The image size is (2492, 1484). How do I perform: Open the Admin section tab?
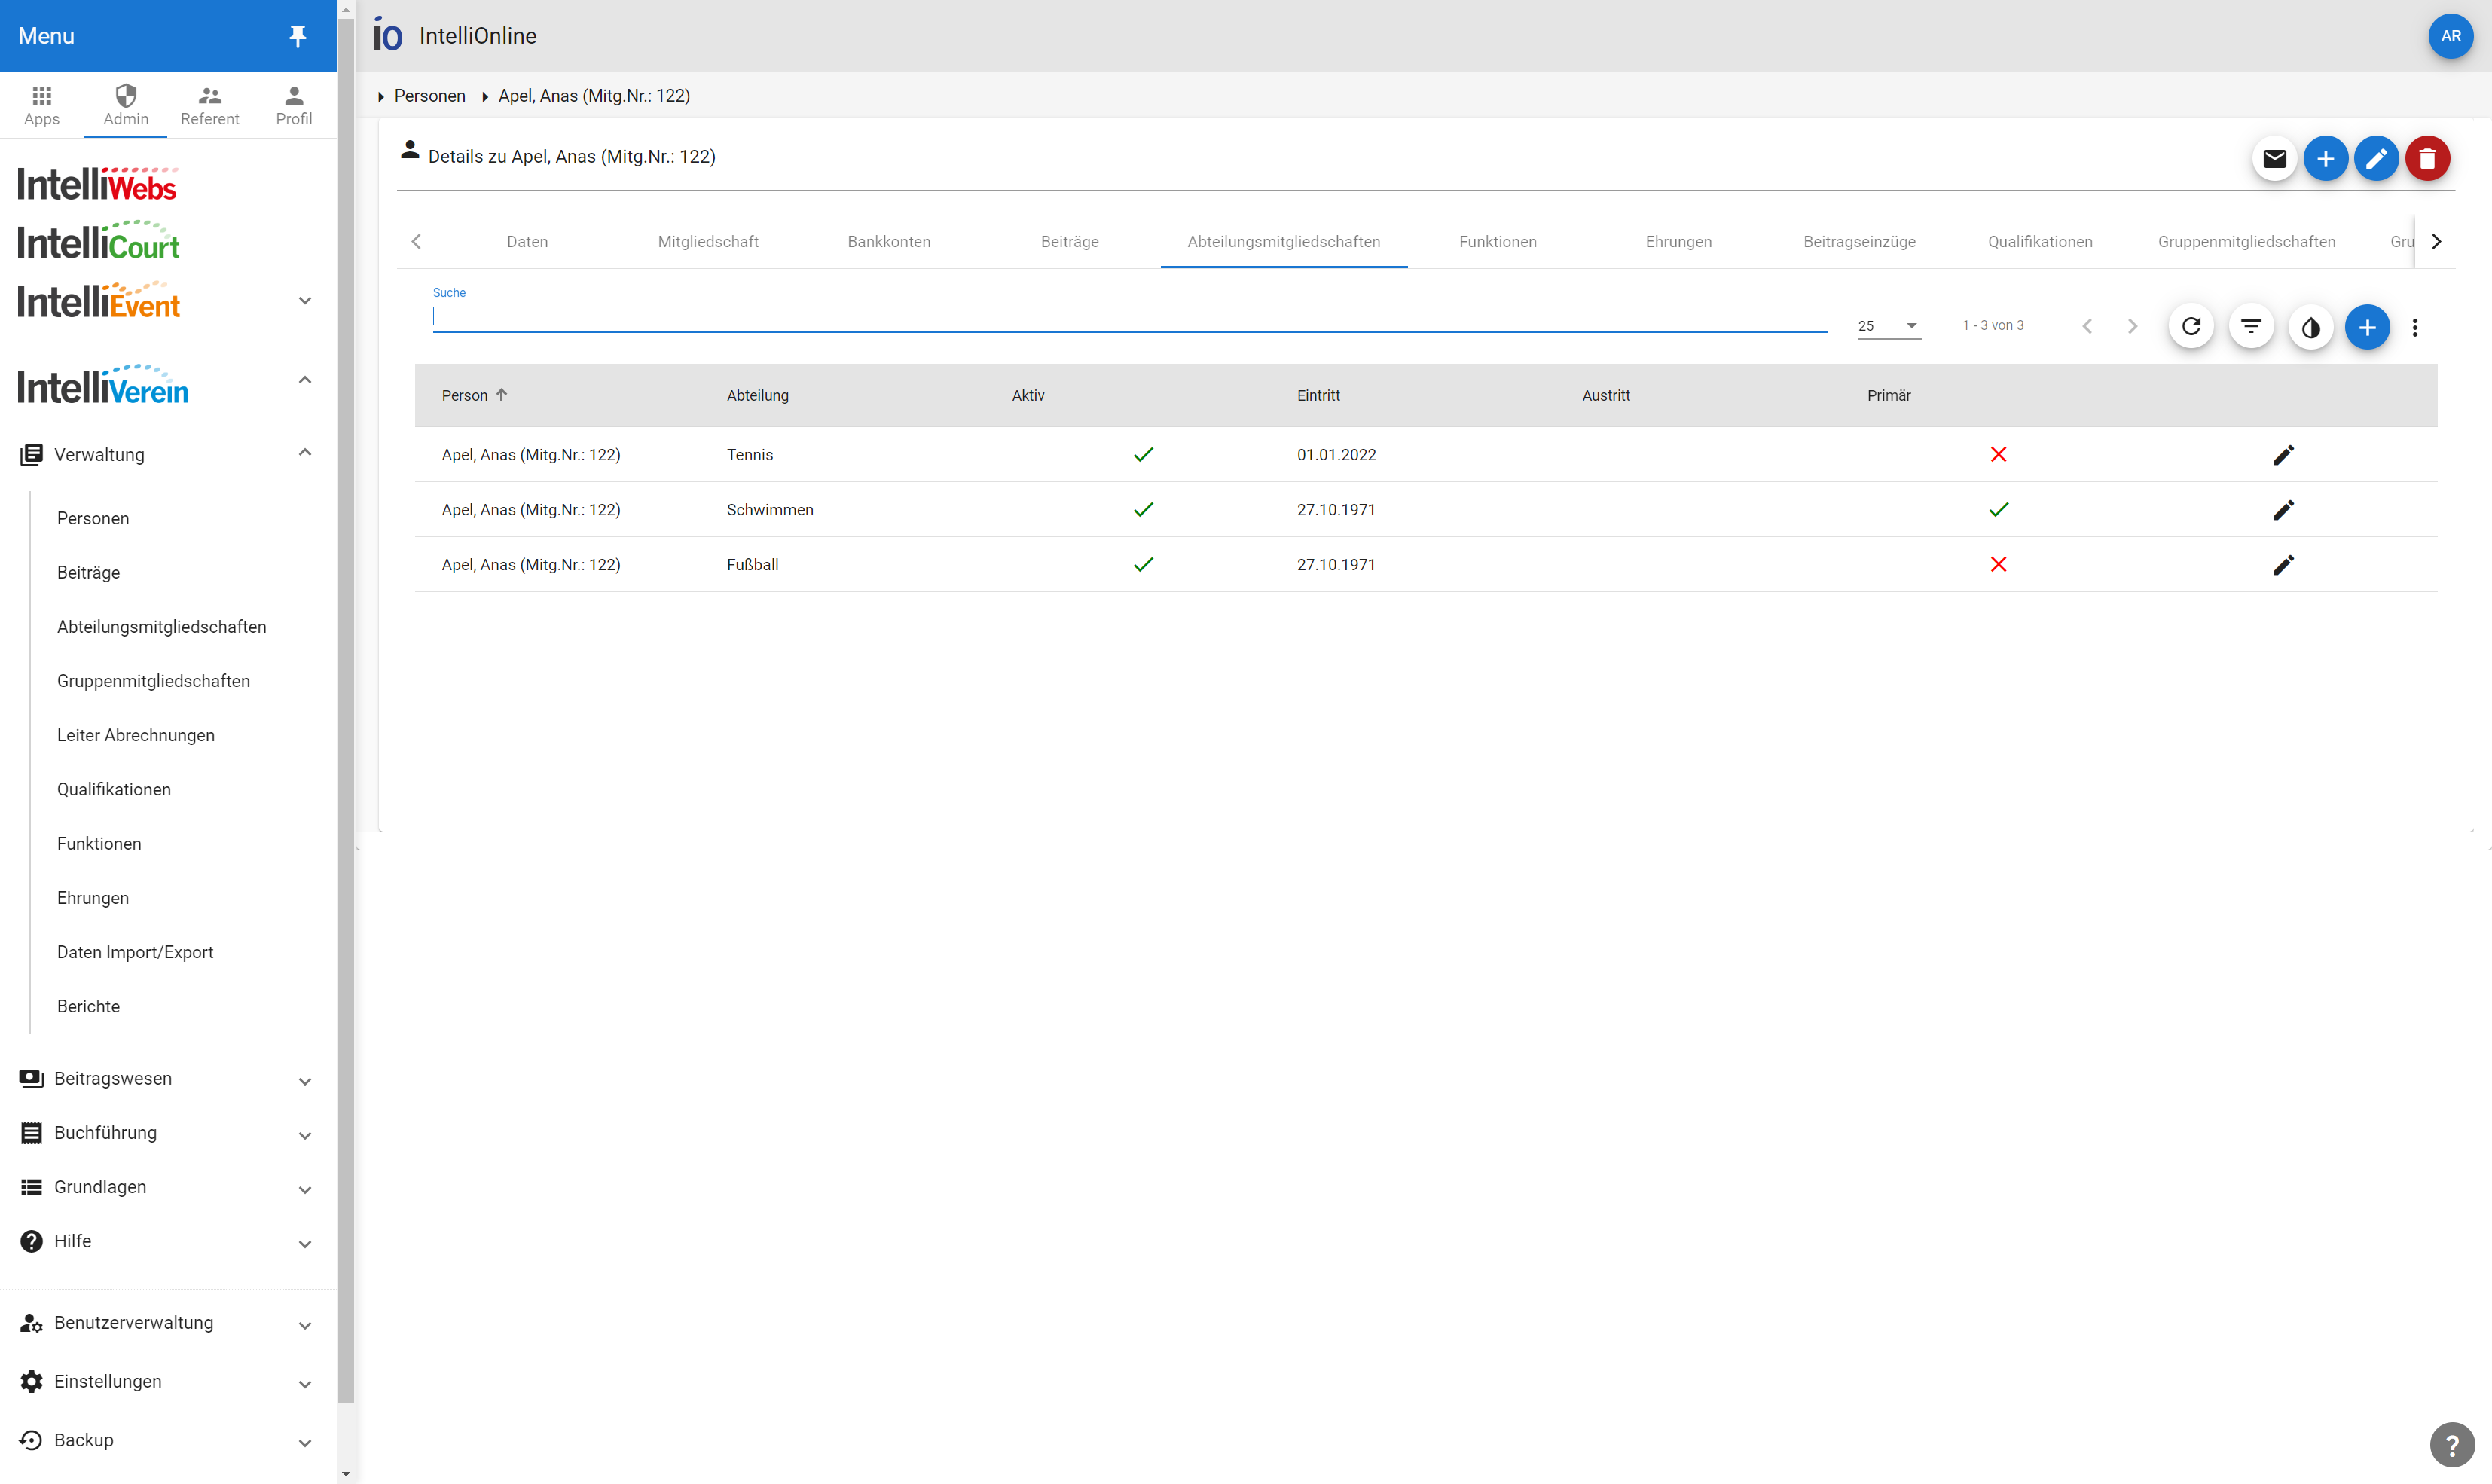(126, 105)
